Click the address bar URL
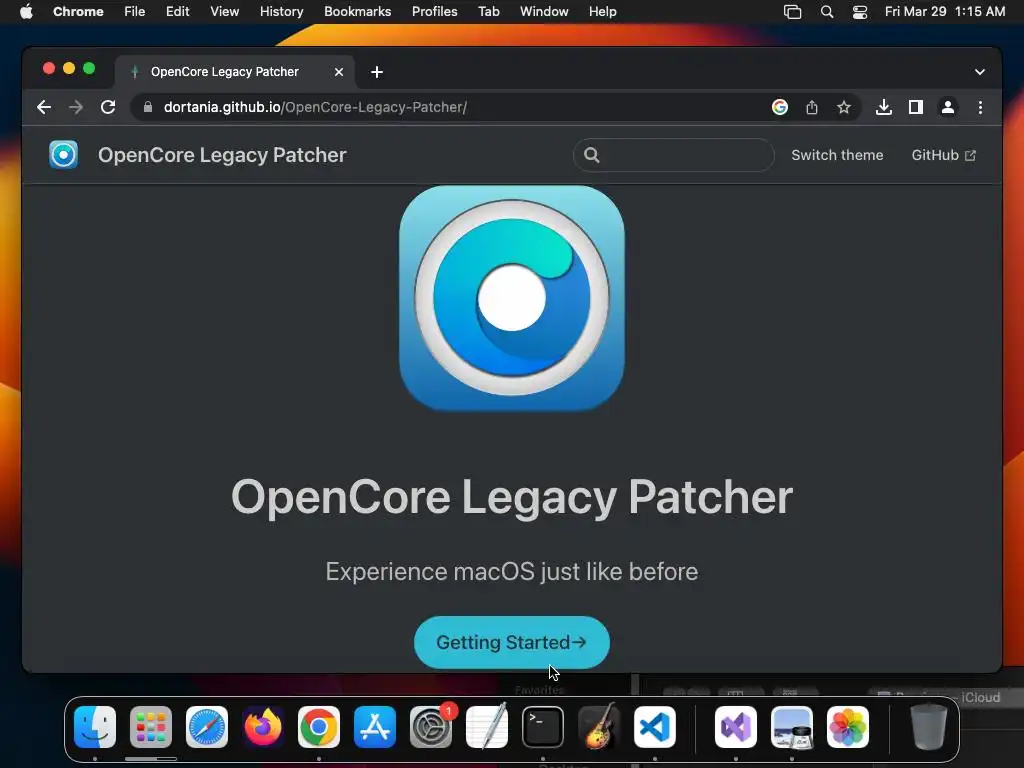Viewport: 1024px width, 768px height. pyautogui.click(x=315, y=107)
